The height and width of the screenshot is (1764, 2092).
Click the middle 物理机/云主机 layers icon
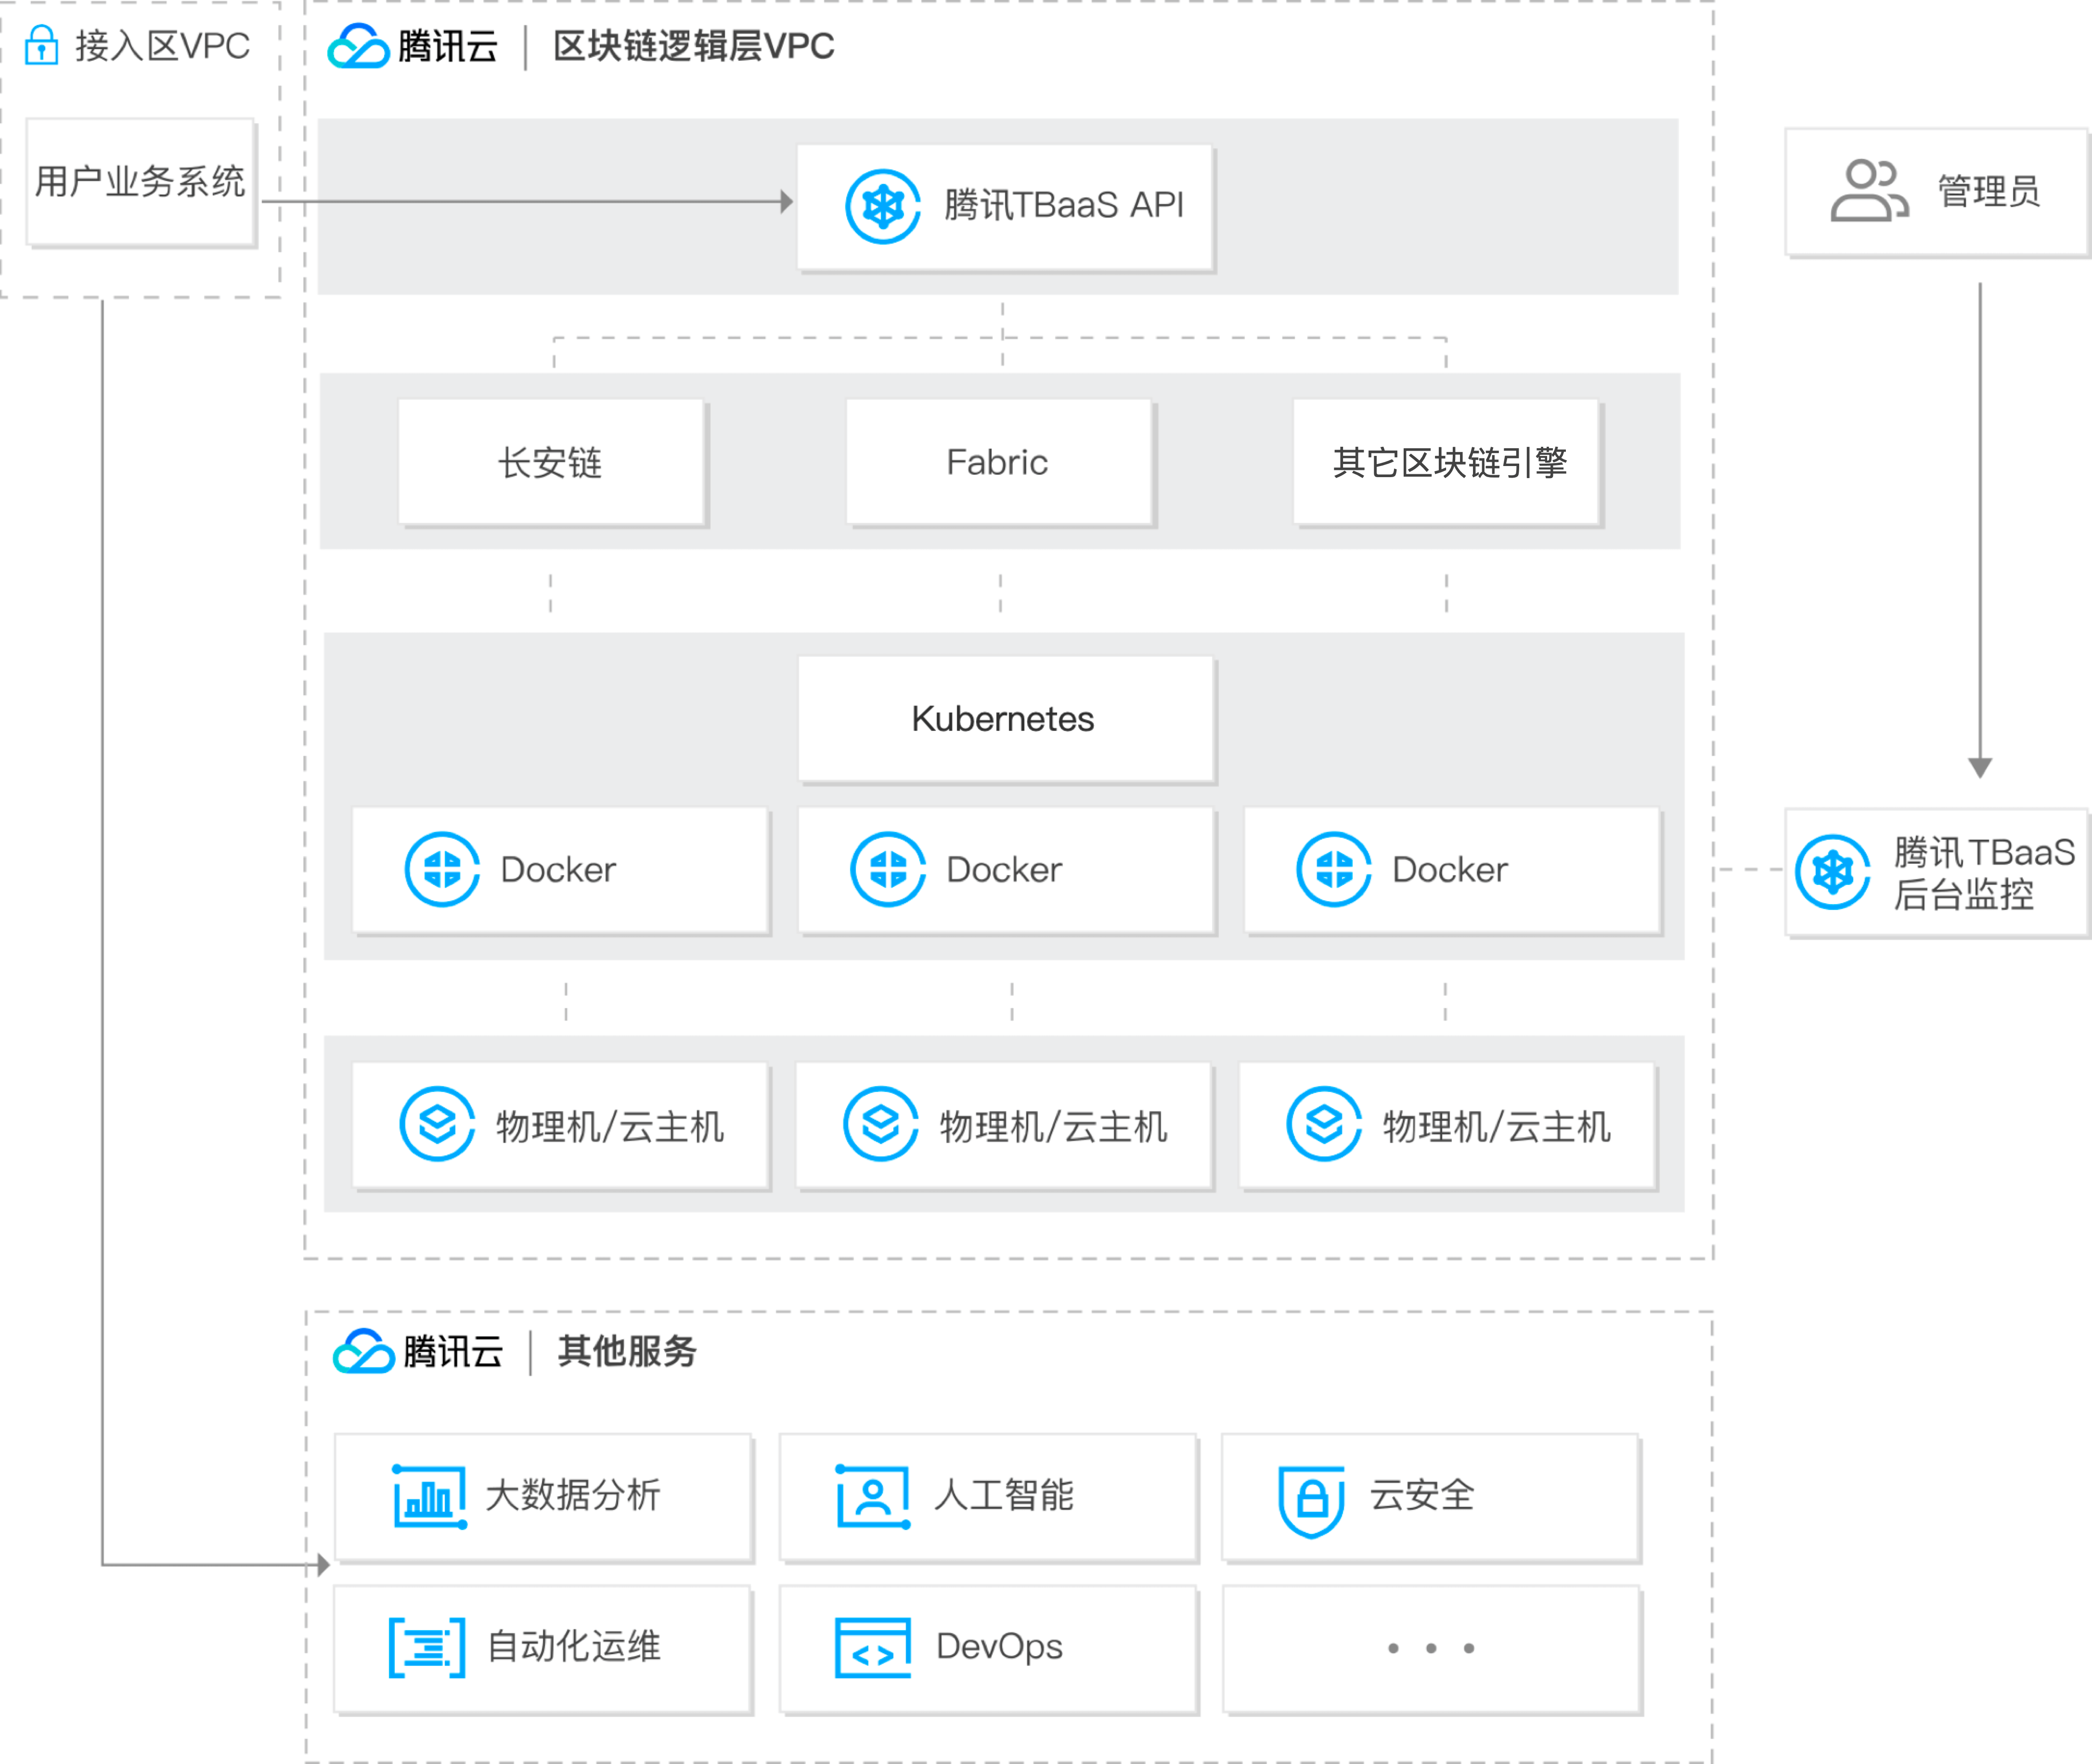click(x=881, y=1124)
